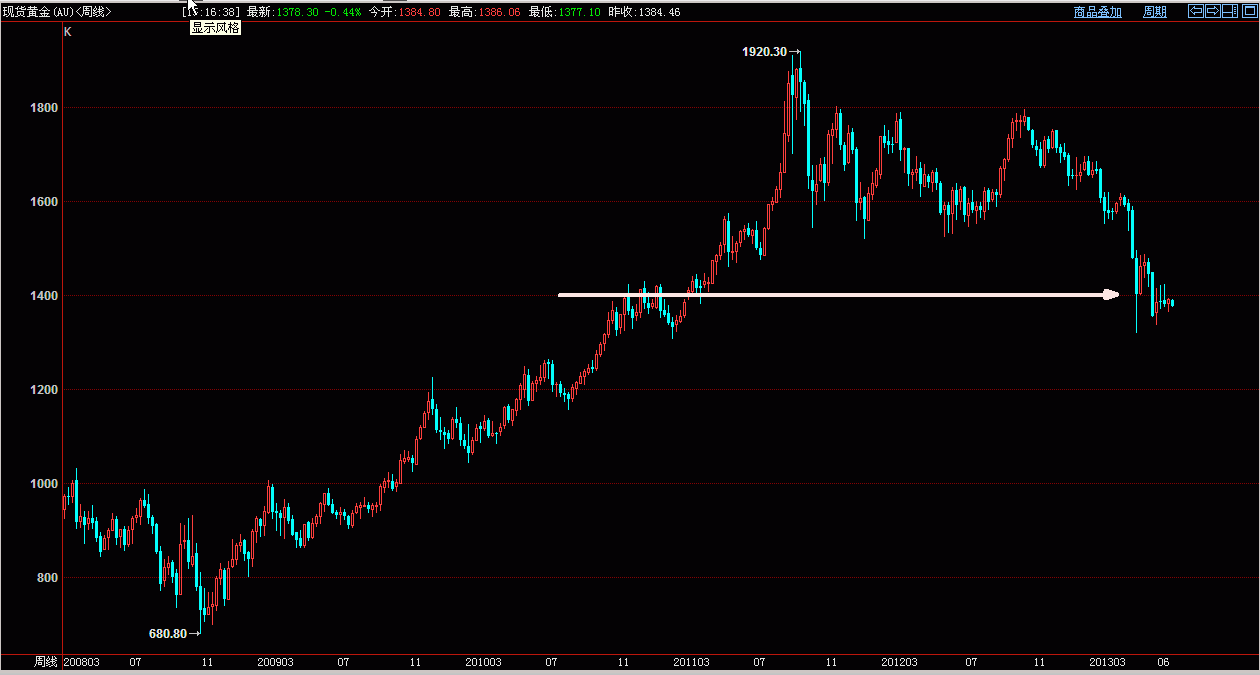Click the 201303 date axis label

point(1106,662)
